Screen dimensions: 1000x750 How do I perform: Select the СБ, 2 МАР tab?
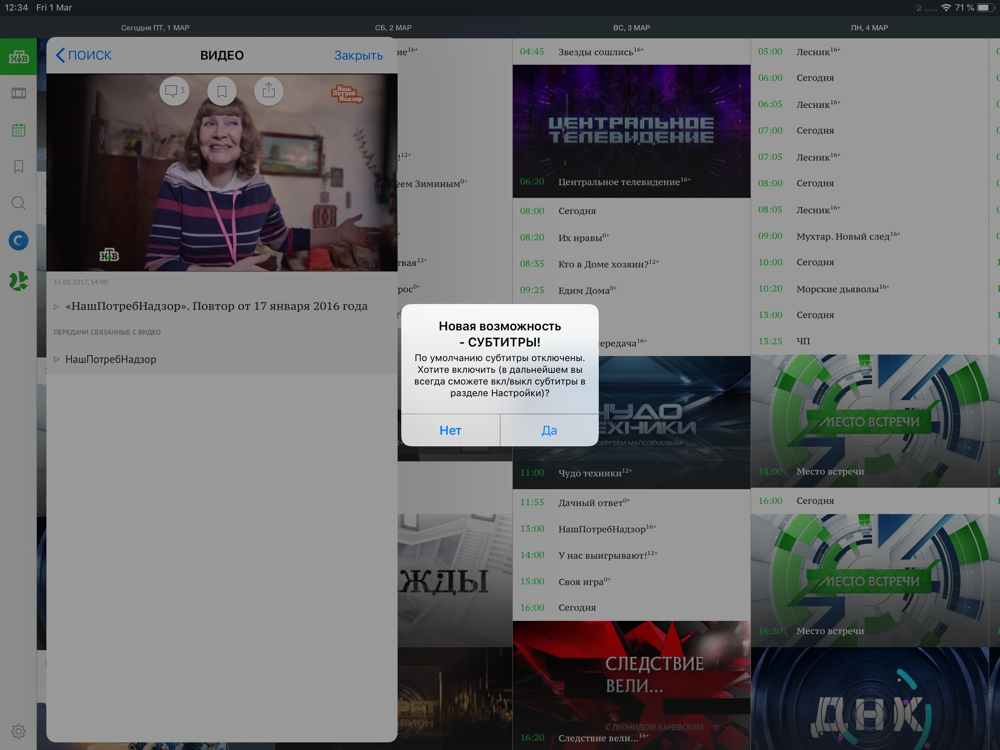point(393,27)
